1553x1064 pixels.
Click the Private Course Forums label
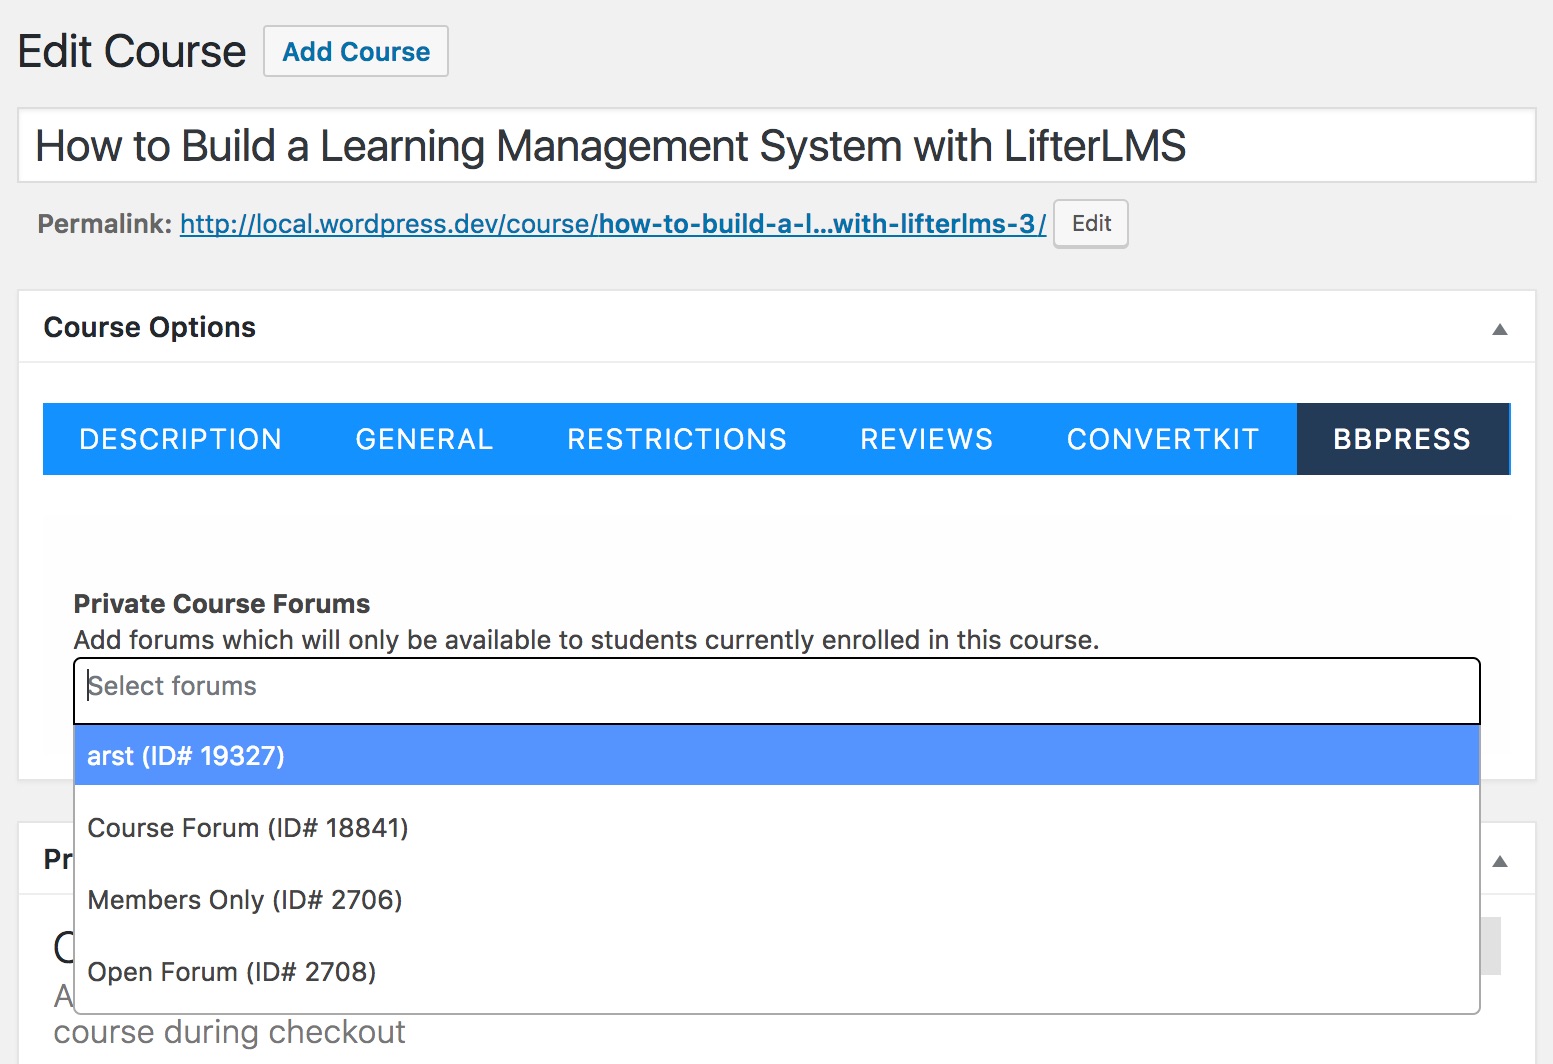tap(222, 604)
